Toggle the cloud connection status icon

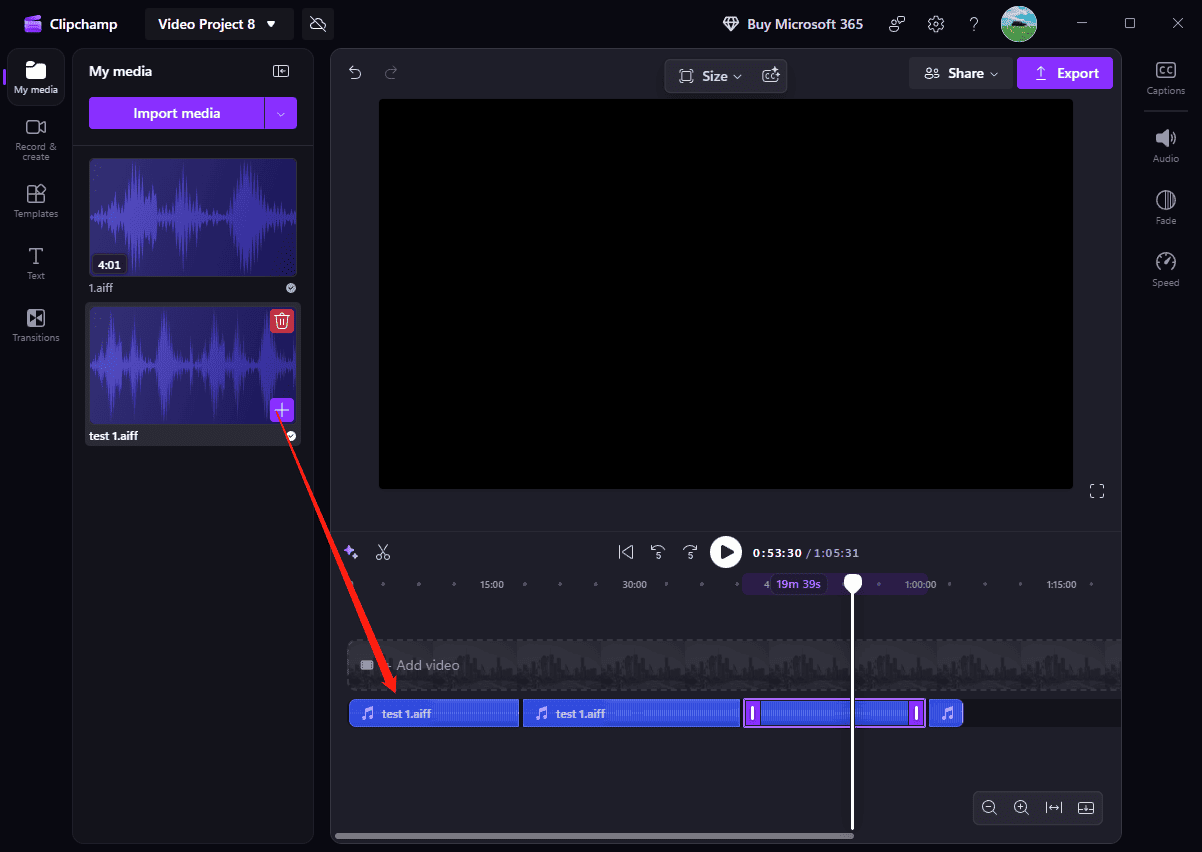point(317,23)
